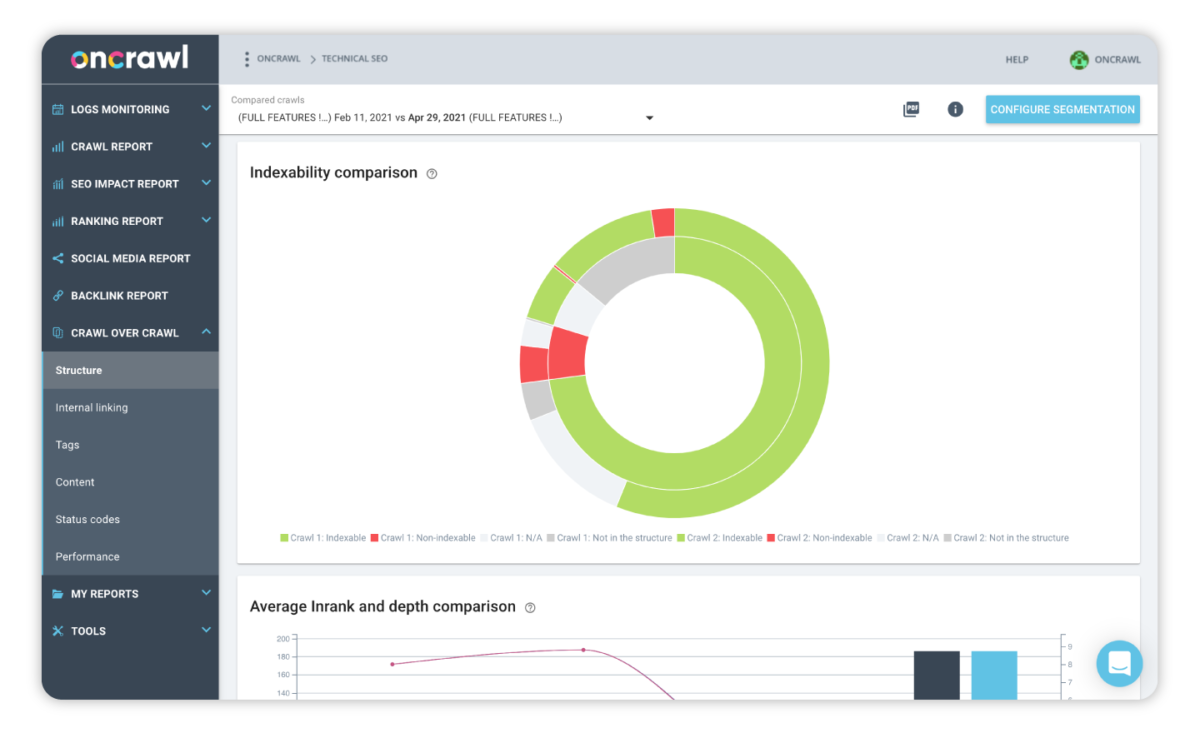The width and height of the screenshot is (1200, 733).
Task: Click the light blue bar in the chart
Action: pyautogui.click(x=994, y=675)
